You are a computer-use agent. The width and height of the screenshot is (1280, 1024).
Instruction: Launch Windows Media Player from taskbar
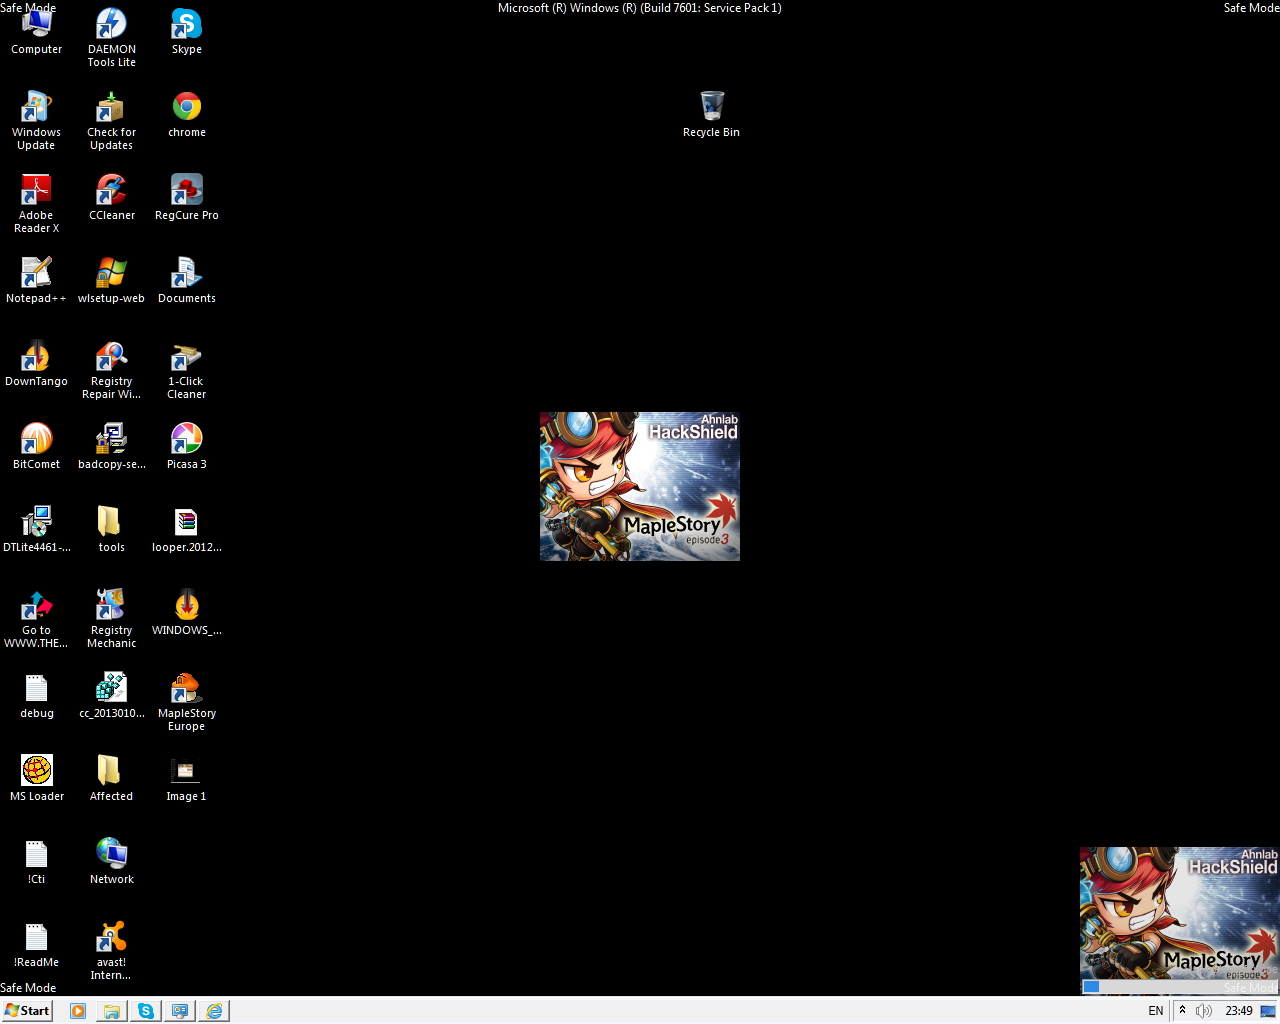point(78,1011)
